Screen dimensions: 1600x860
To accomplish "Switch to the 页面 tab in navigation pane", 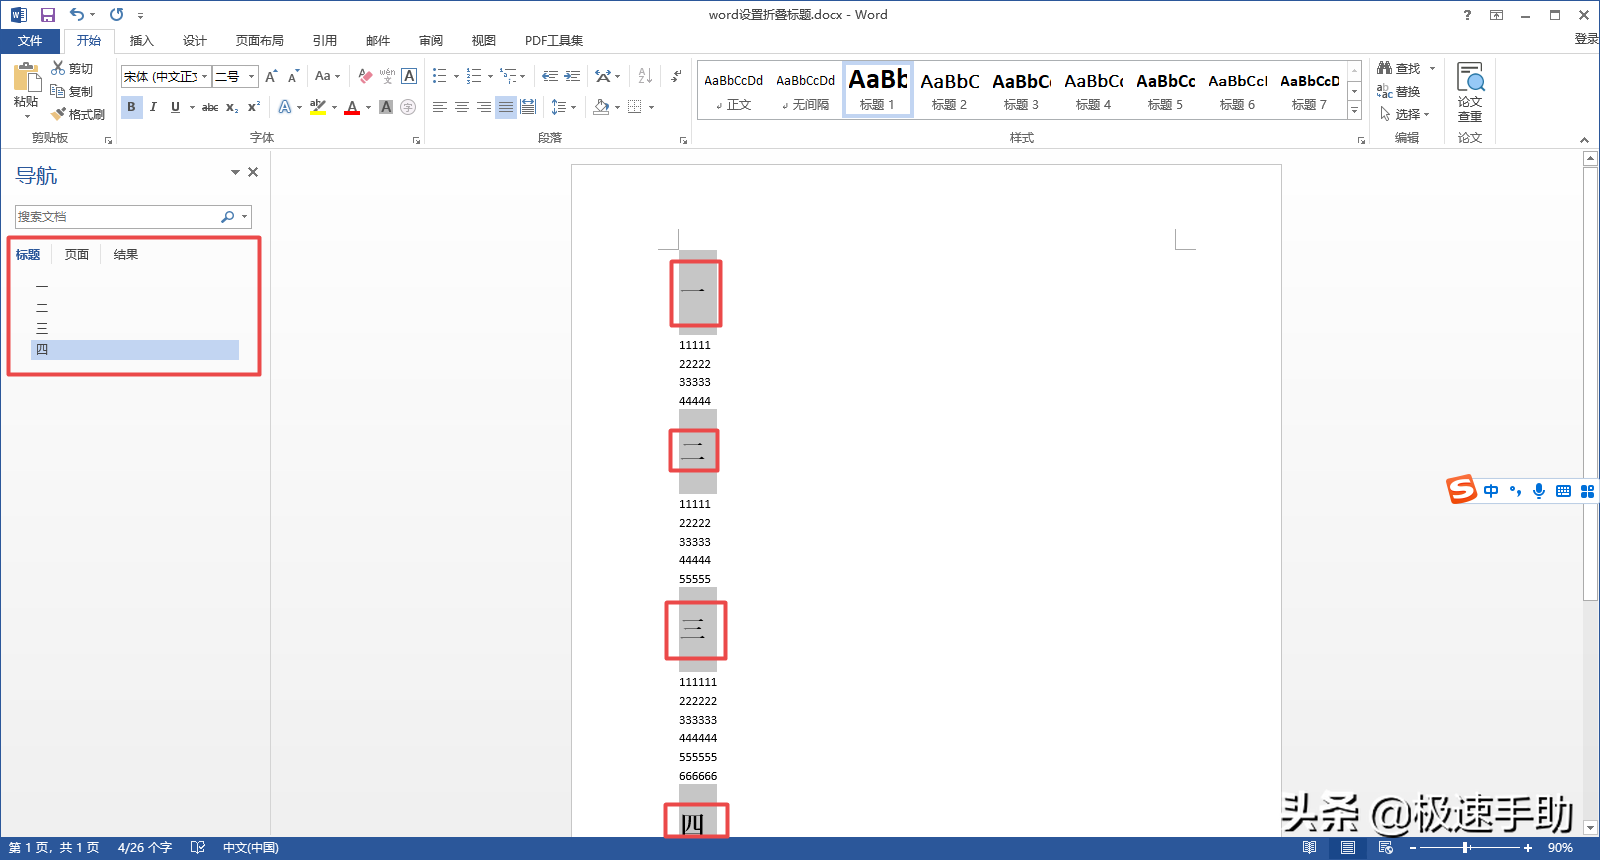I will tap(77, 255).
